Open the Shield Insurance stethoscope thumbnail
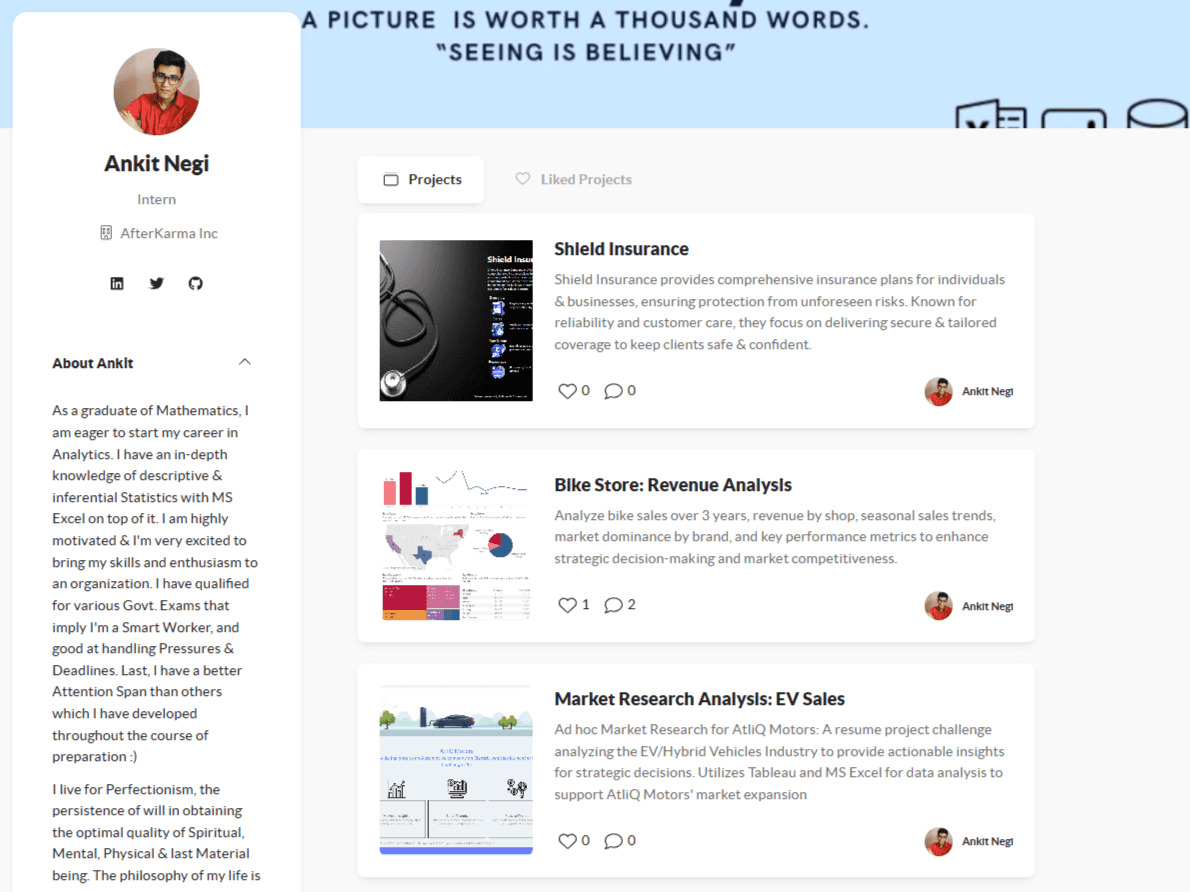 456,320
